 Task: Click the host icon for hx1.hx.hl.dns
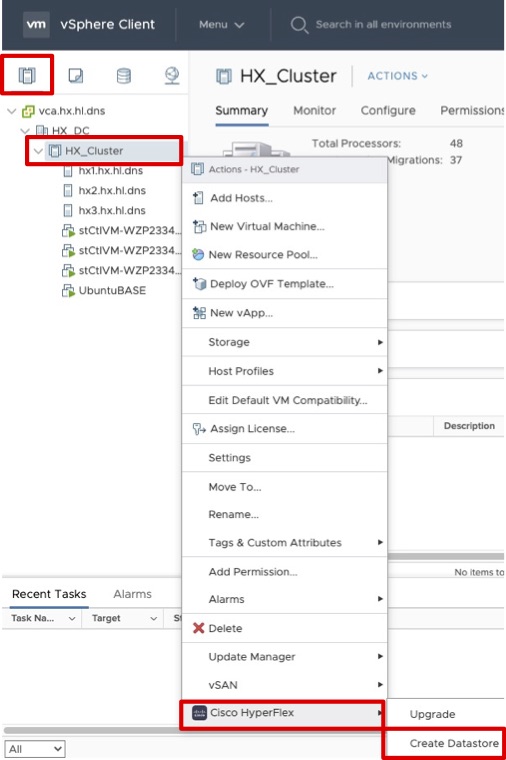[x=68, y=171]
